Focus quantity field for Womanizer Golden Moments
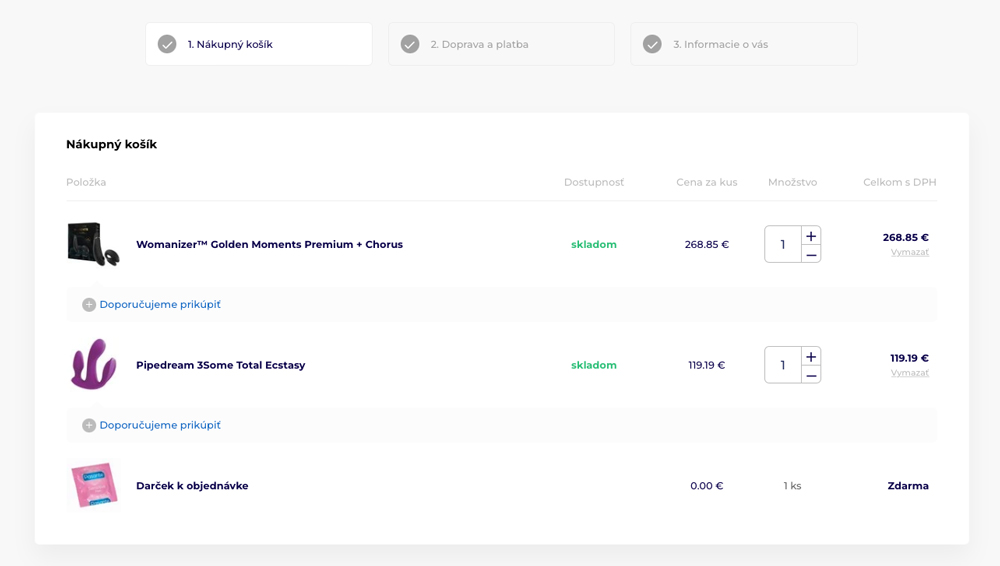The width and height of the screenshot is (1000, 566). coord(783,244)
